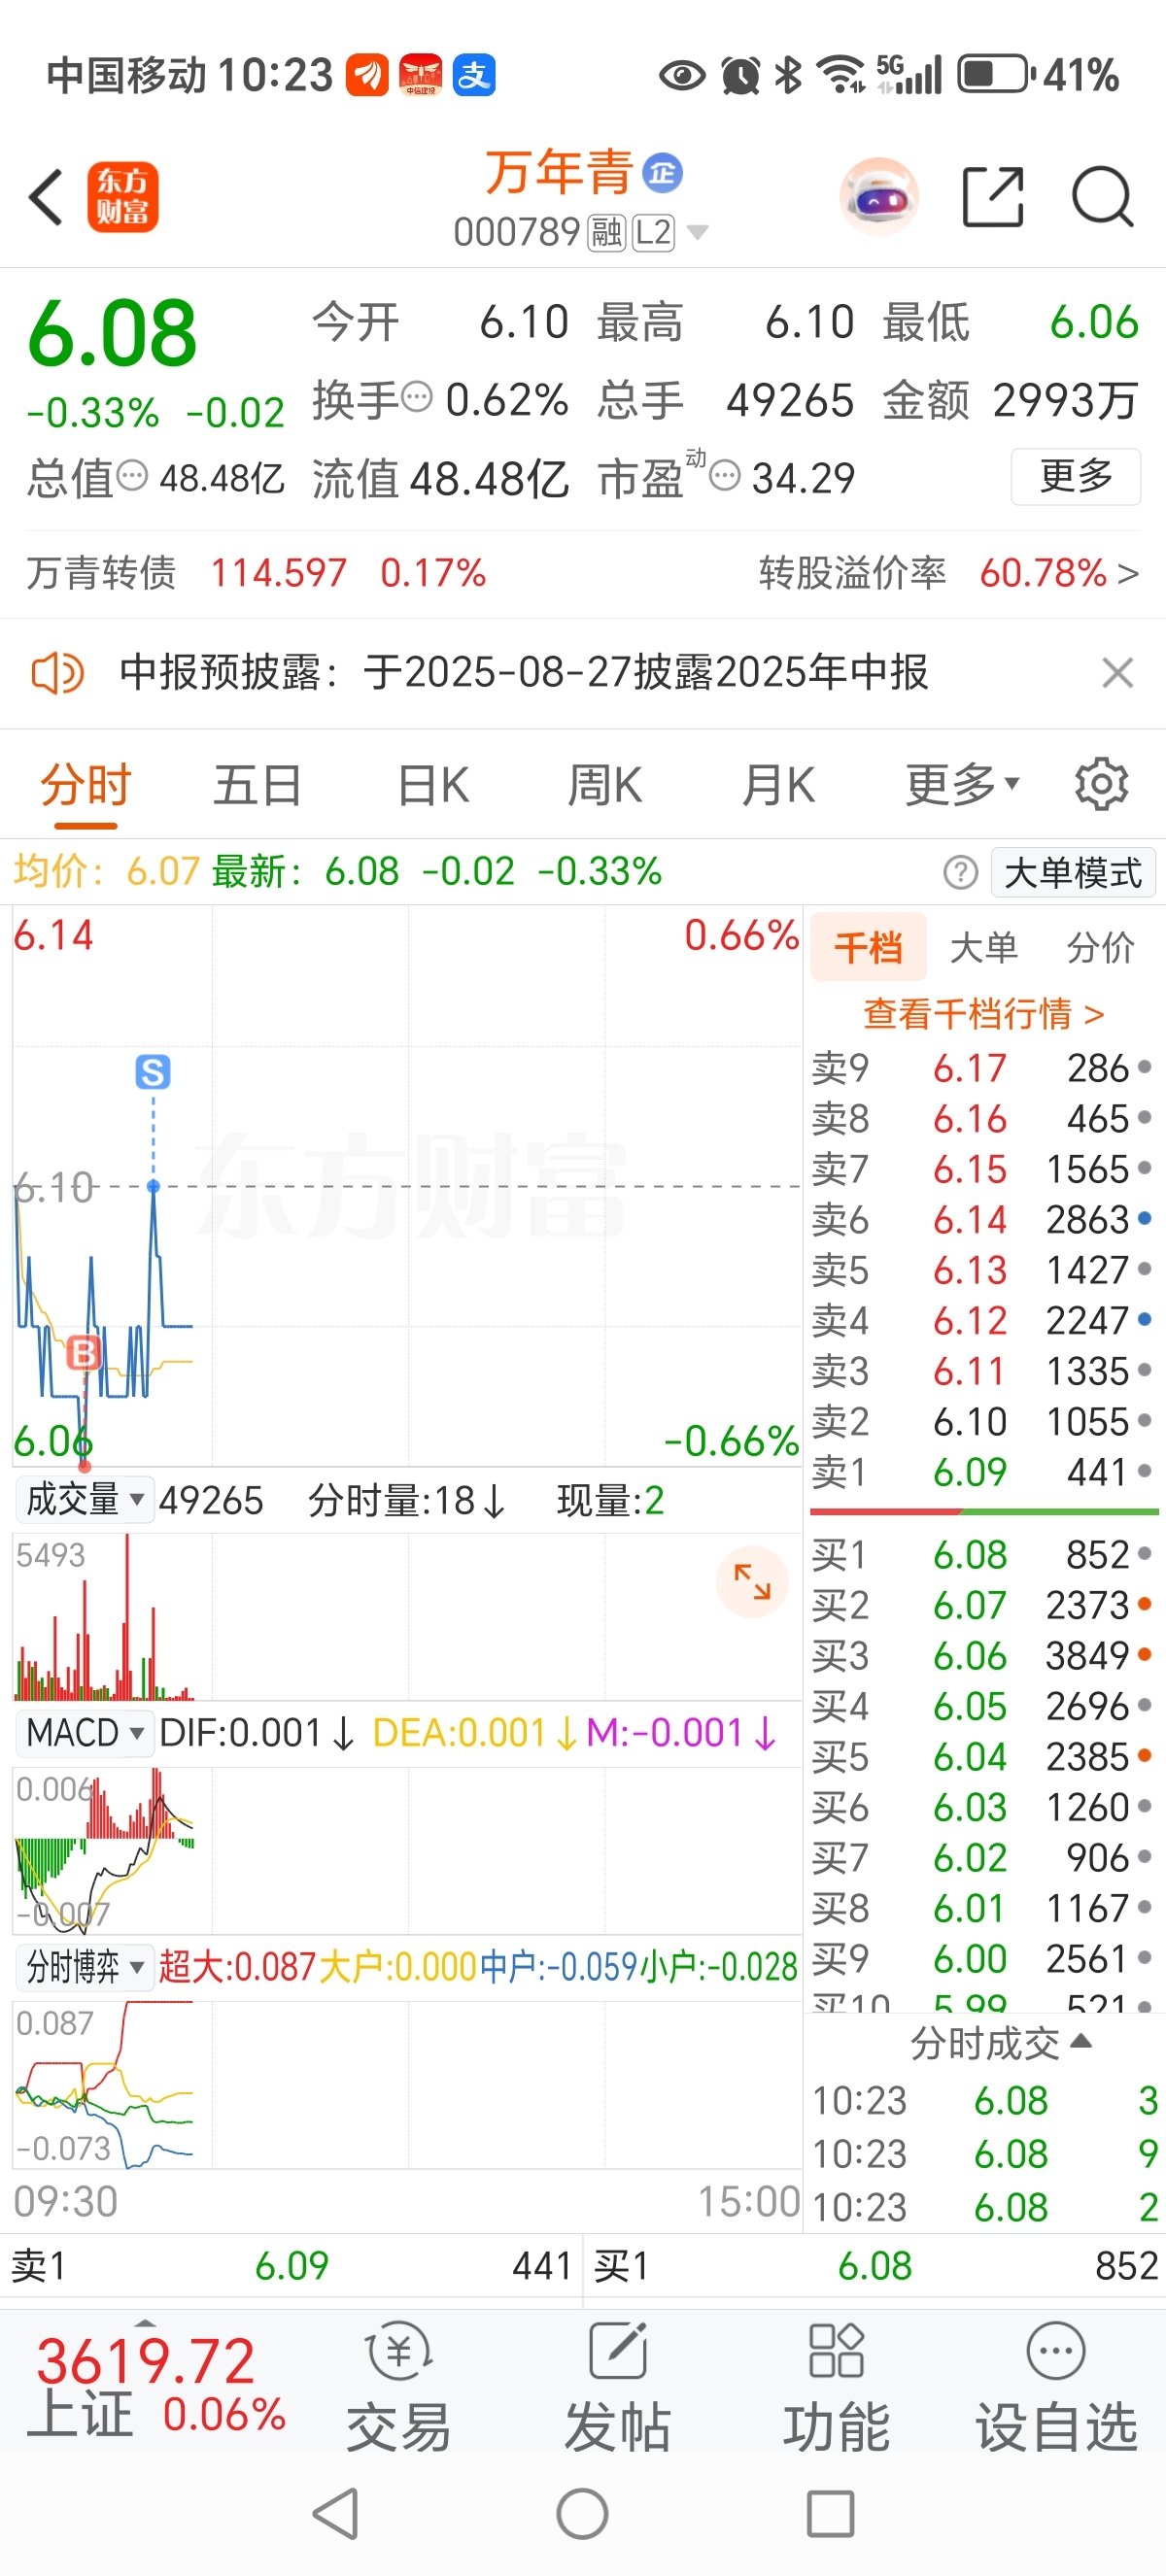The width and height of the screenshot is (1166, 2576).
Task: Tap the 融 margin badge
Action: pyautogui.click(x=606, y=233)
